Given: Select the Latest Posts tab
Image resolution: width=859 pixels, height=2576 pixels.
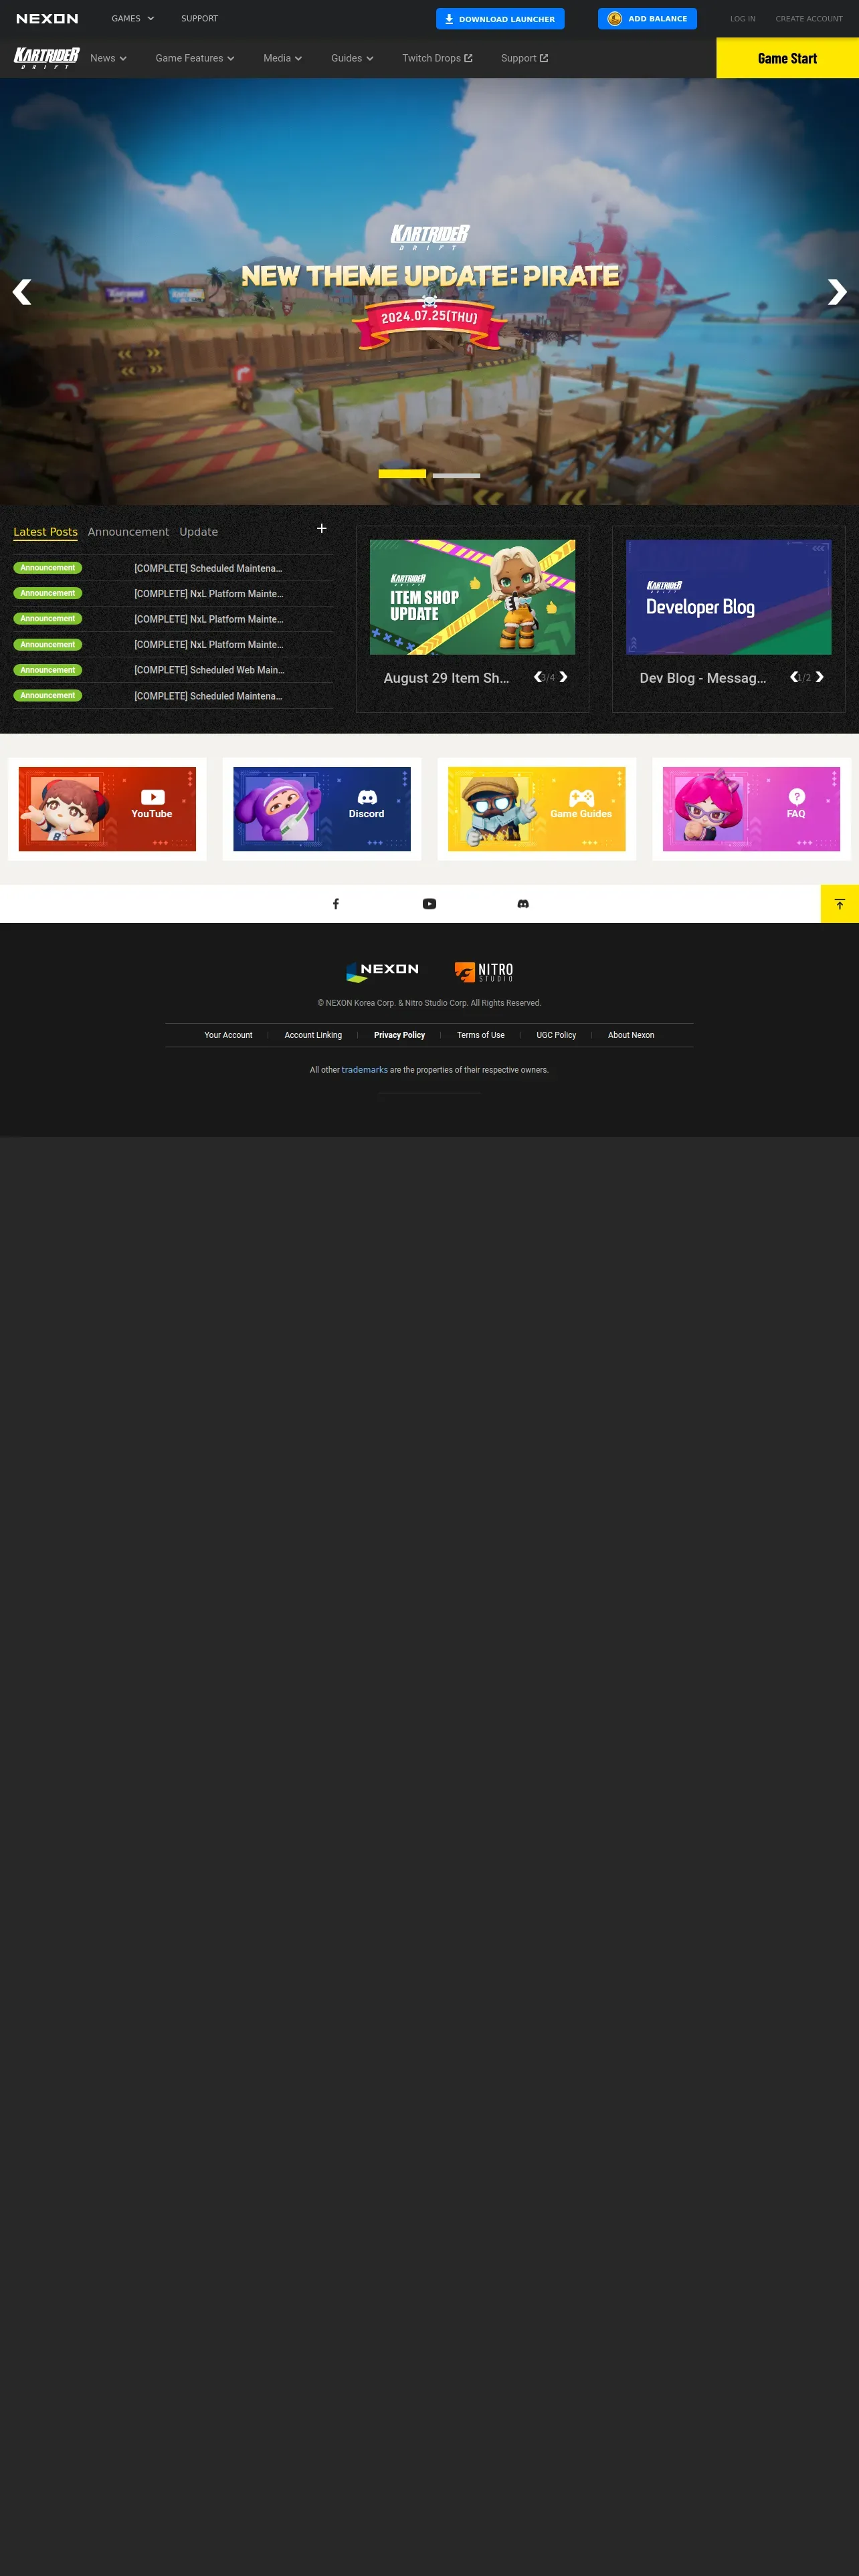Looking at the screenshot, I should tap(45, 532).
